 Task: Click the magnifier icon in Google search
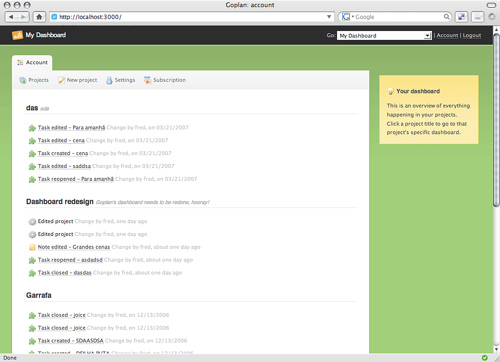pos(446,17)
